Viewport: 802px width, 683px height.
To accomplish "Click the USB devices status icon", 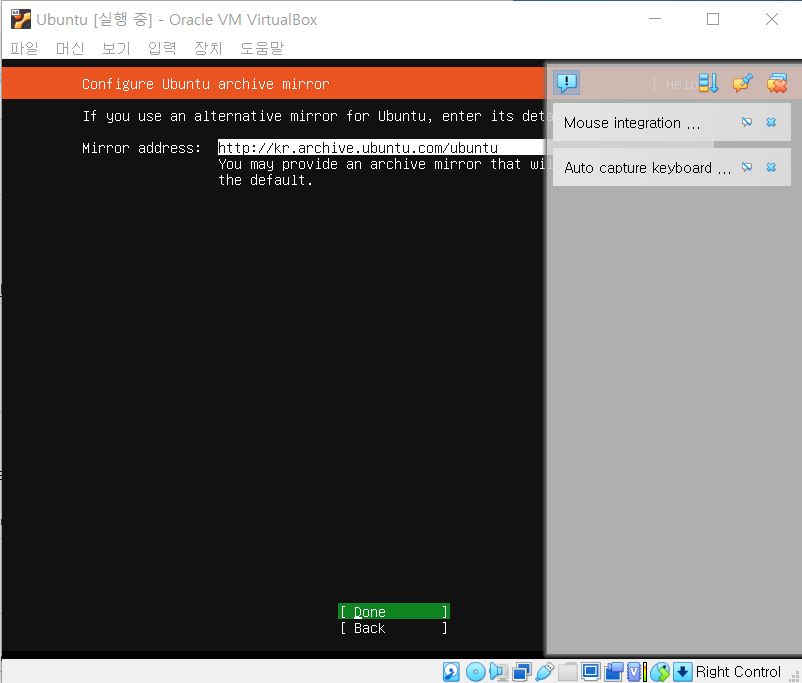I will (545, 672).
